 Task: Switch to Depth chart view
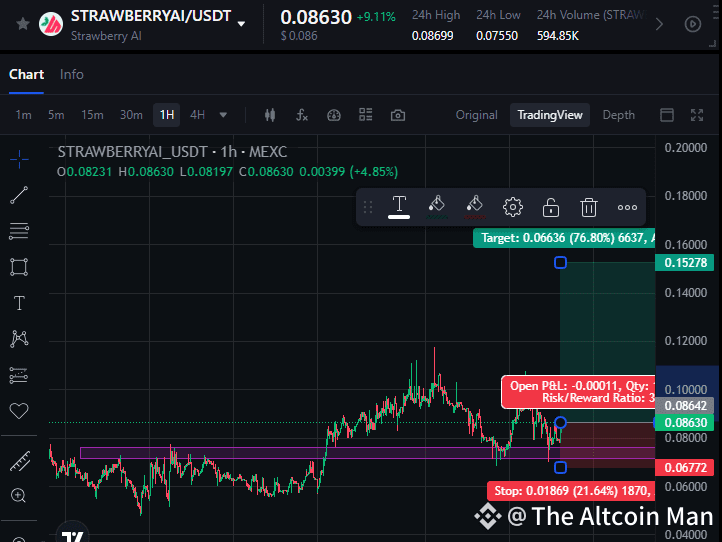618,115
